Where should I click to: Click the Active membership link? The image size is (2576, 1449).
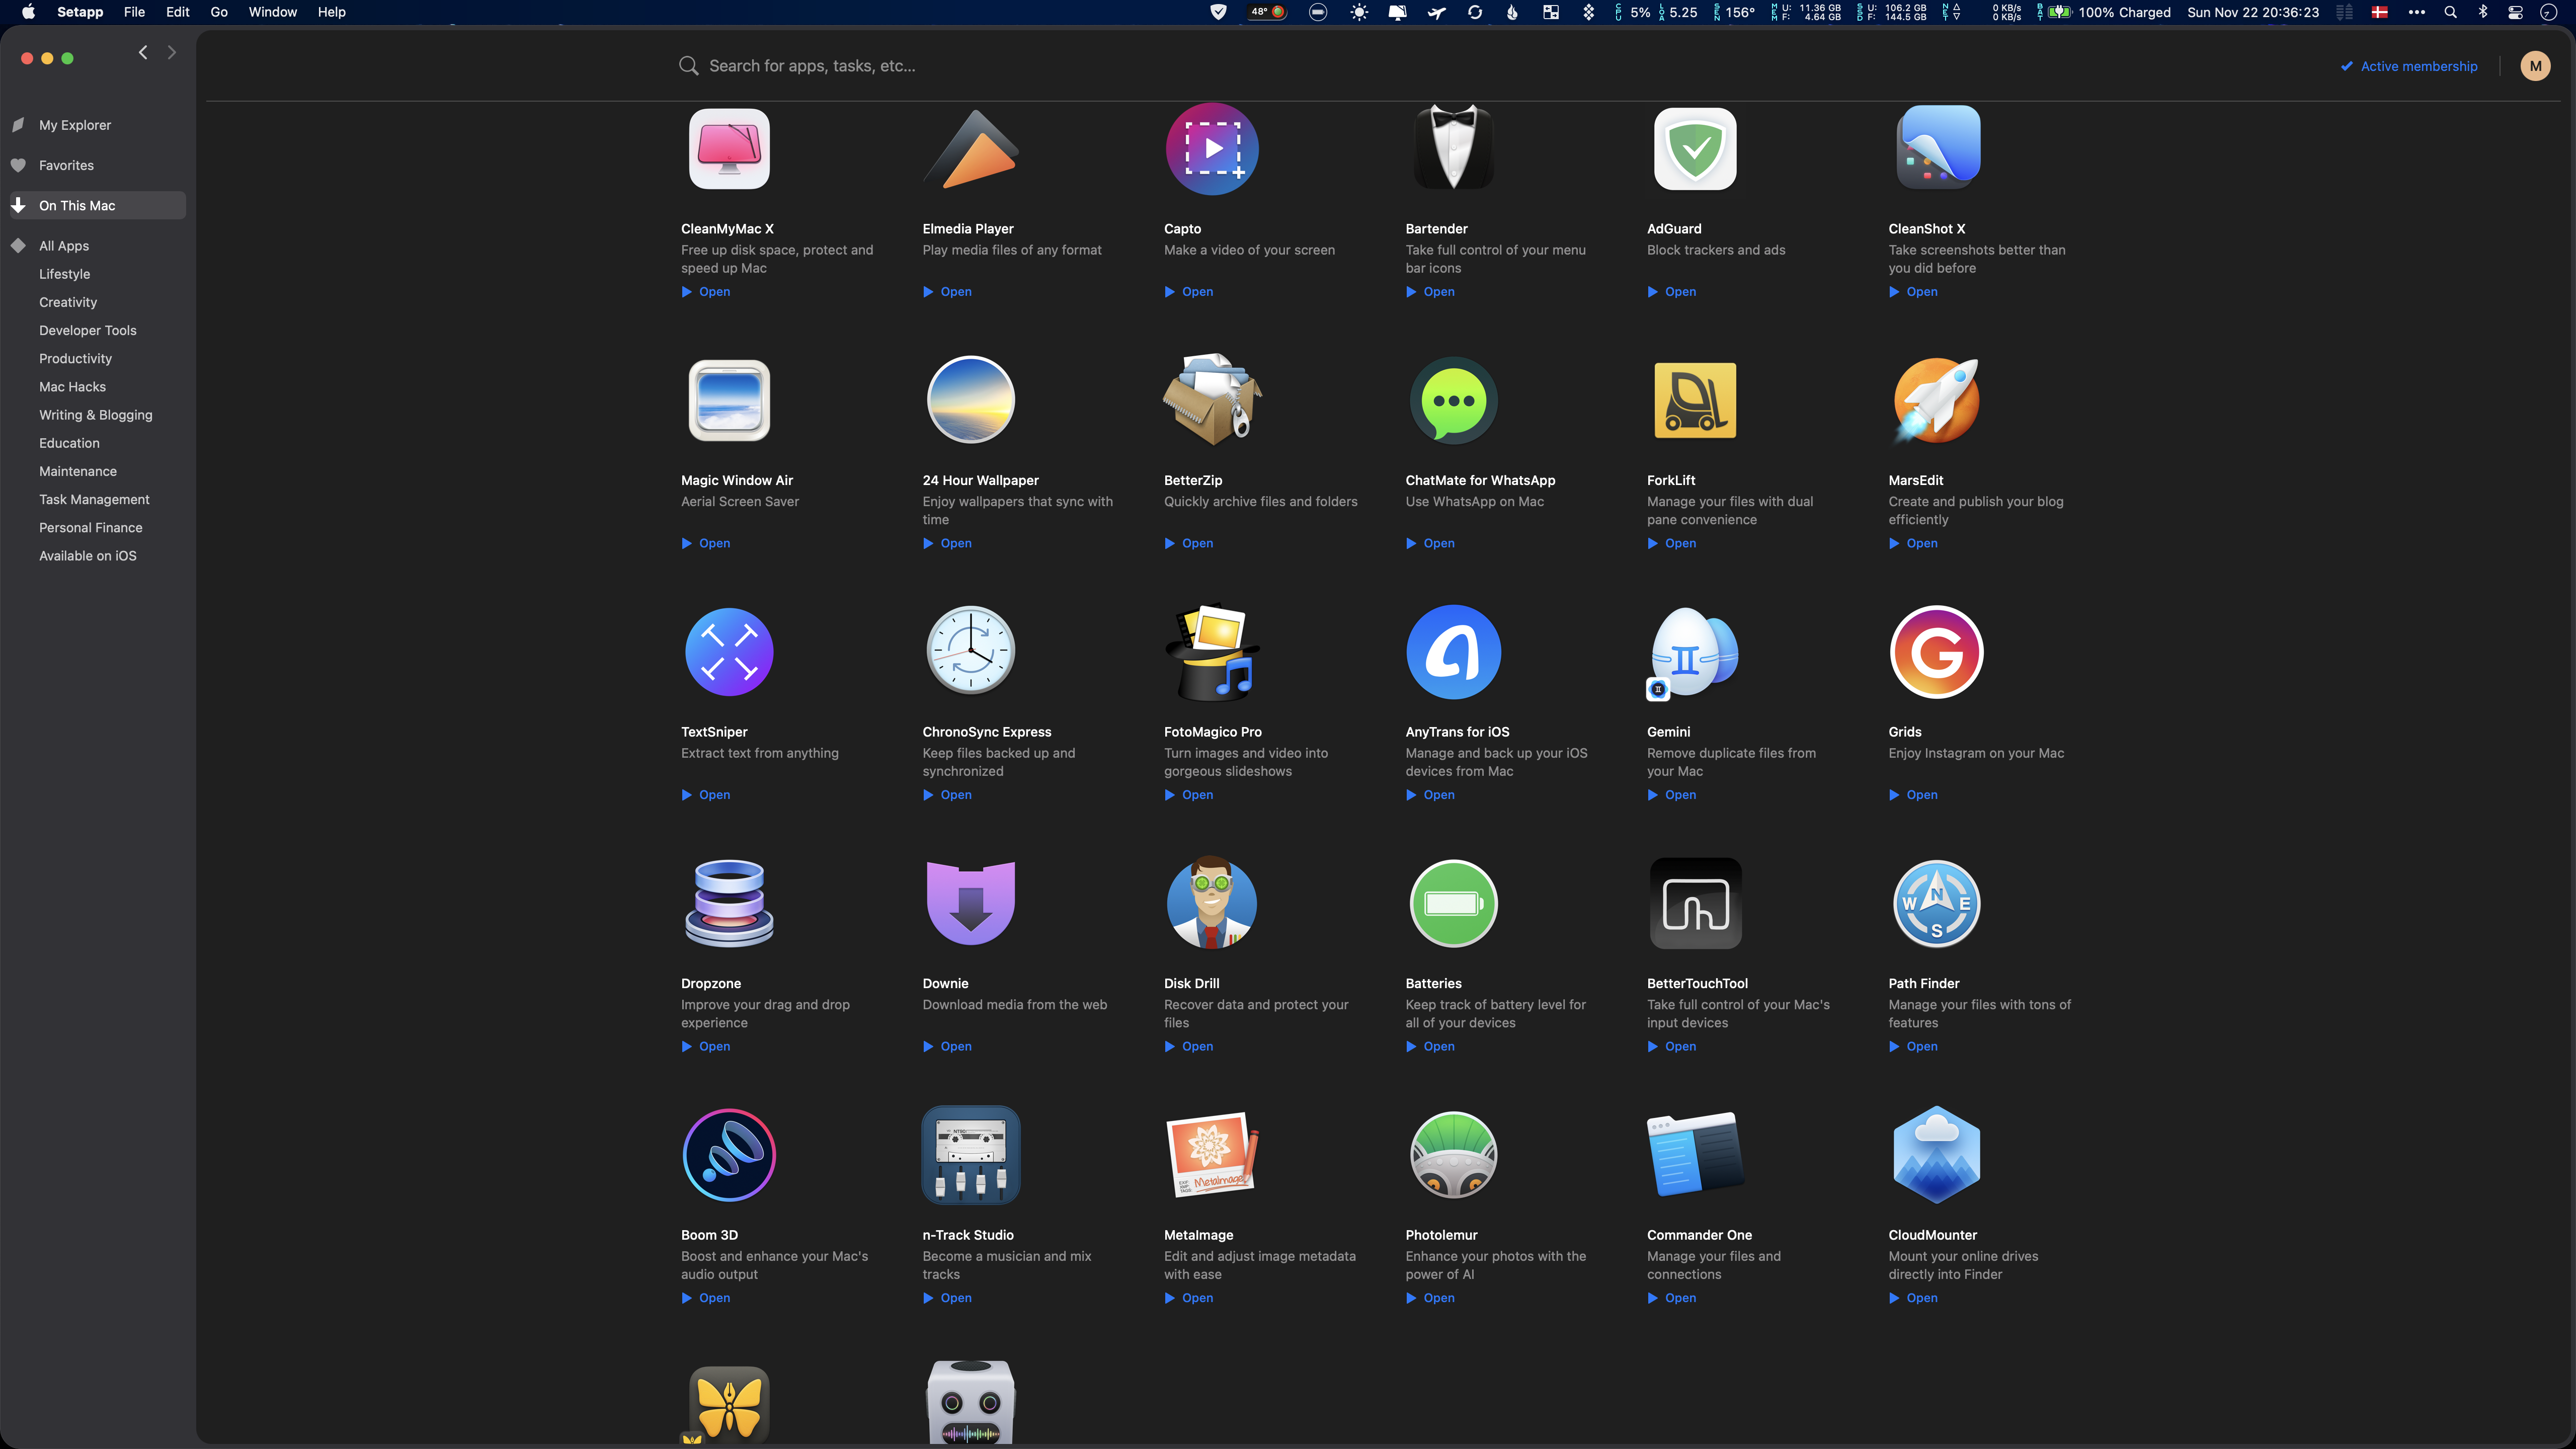point(2409,66)
